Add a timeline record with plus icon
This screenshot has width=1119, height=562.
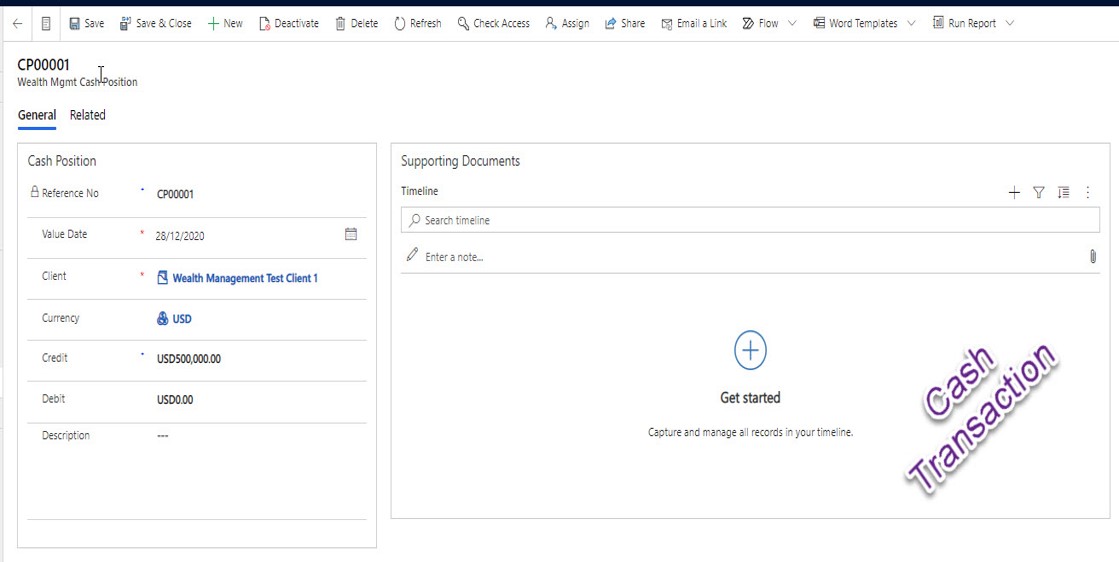click(1014, 192)
